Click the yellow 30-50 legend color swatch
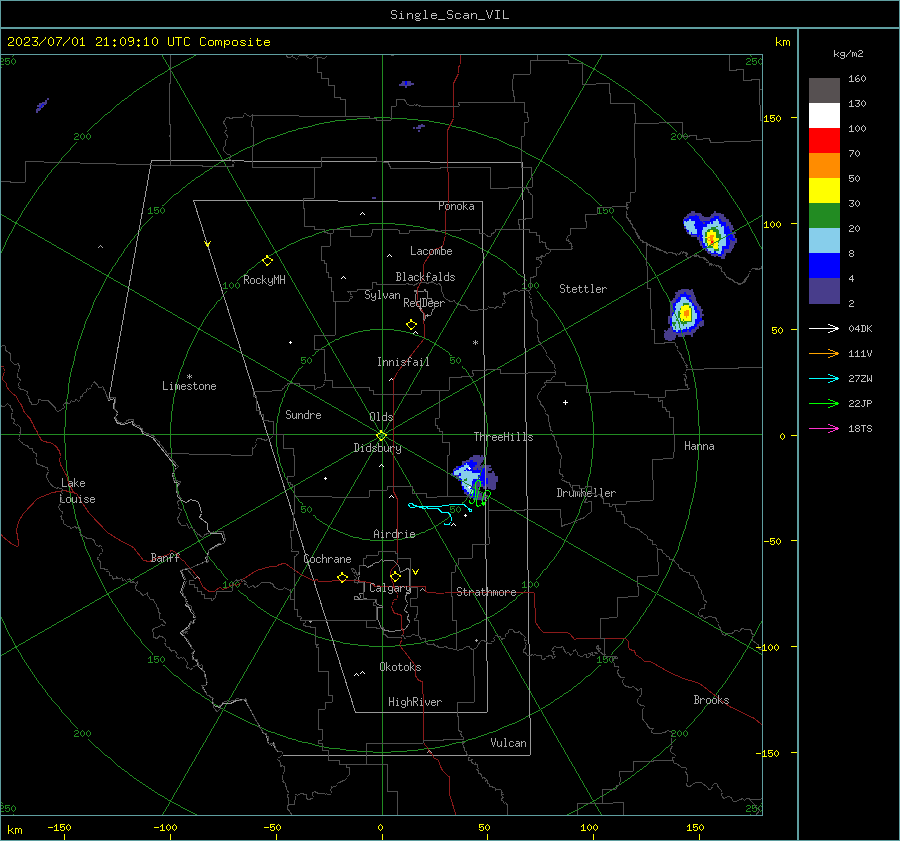900x841 pixels. pyautogui.click(x=824, y=191)
